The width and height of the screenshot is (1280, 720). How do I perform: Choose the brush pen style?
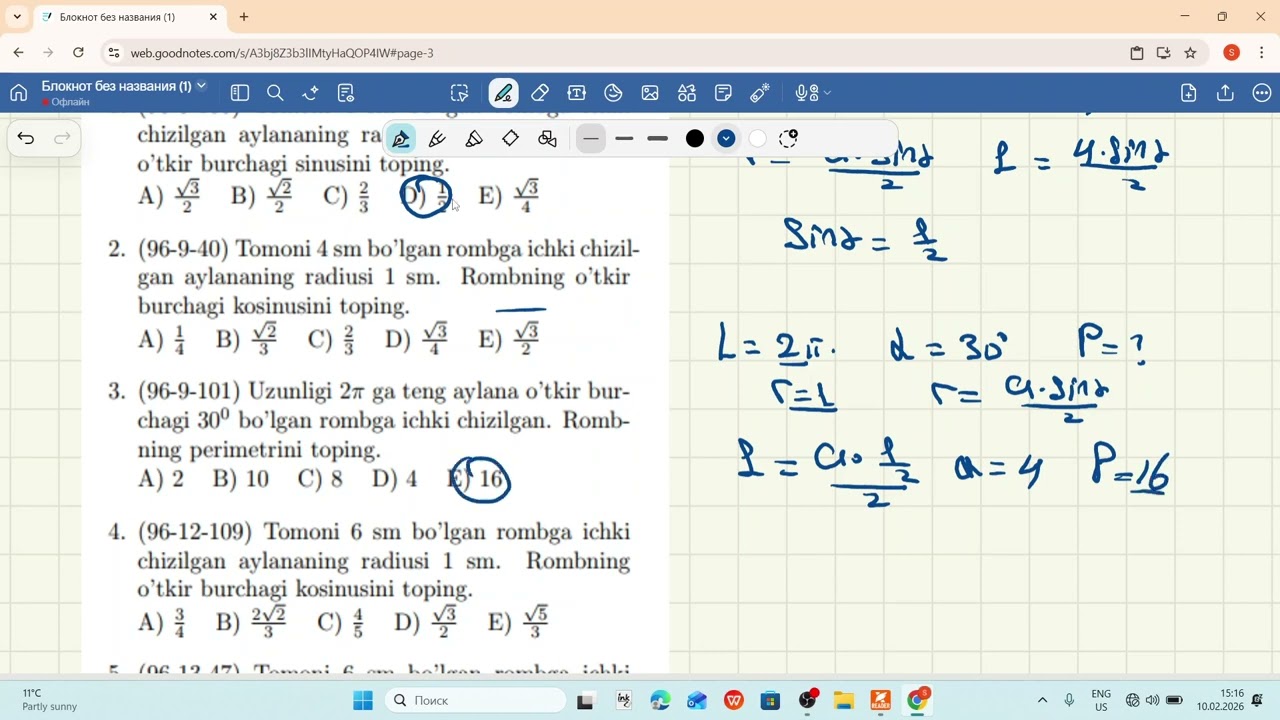[437, 138]
